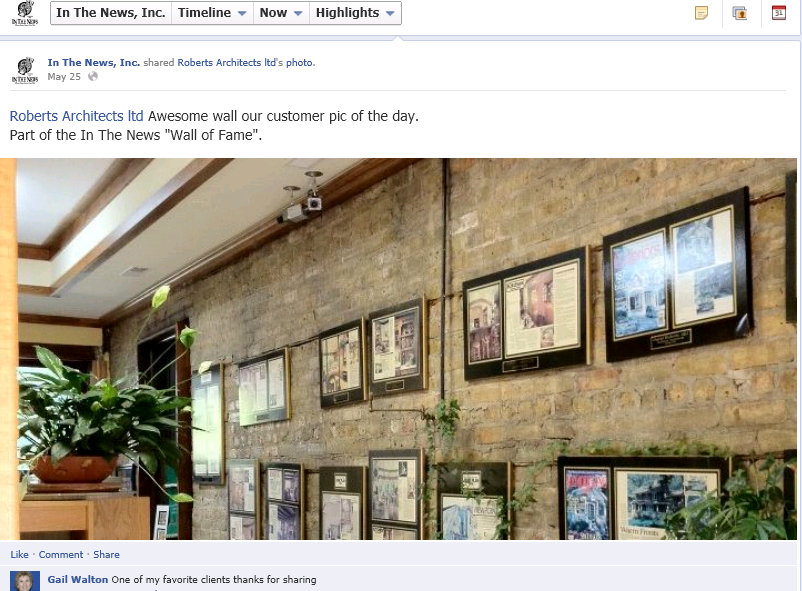Screen dimensions: 802x591
Task: Click the globe privacy icon next to May 25
Action: coord(93,77)
